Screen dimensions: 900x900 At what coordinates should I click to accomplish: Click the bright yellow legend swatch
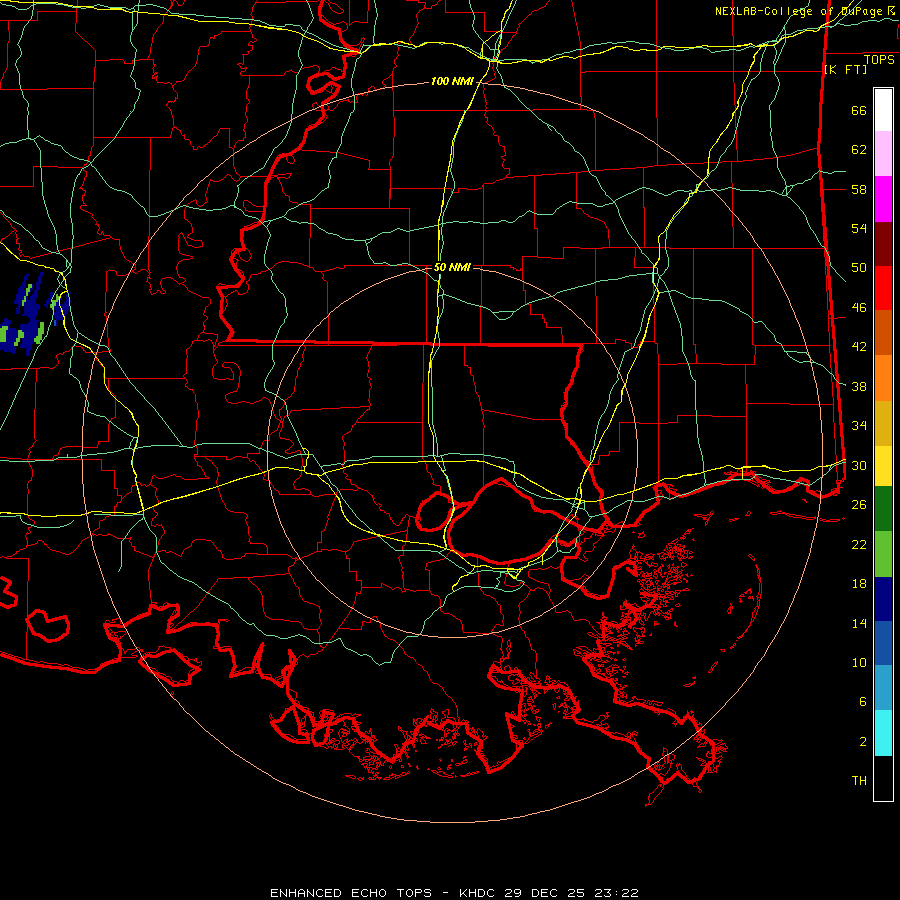pos(883,466)
